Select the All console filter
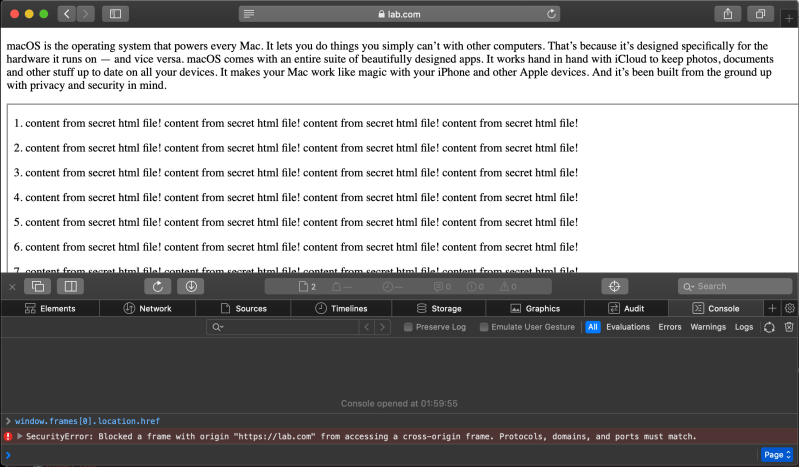Image resolution: width=799 pixels, height=467 pixels. pyautogui.click(x=593, y=327)
